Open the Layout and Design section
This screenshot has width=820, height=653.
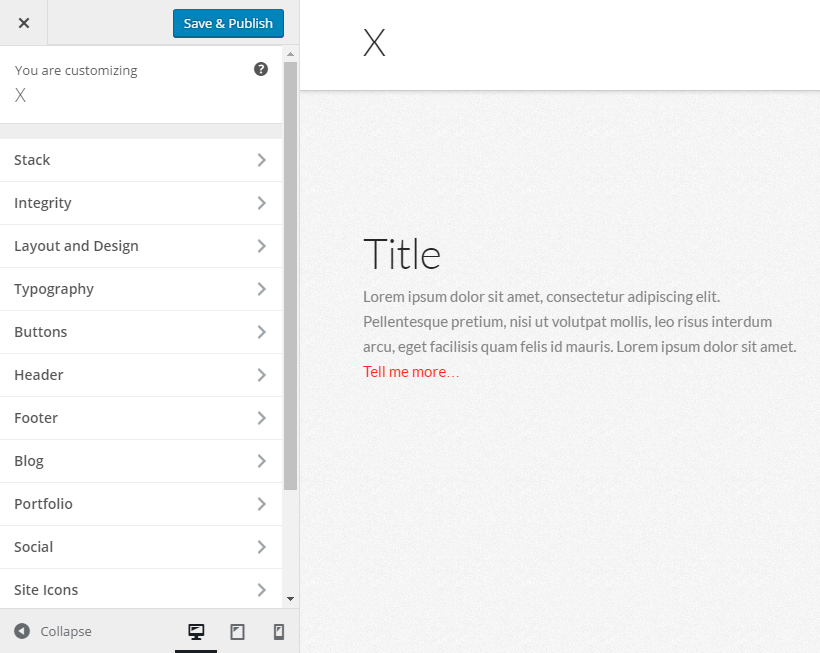pos(141,246)
